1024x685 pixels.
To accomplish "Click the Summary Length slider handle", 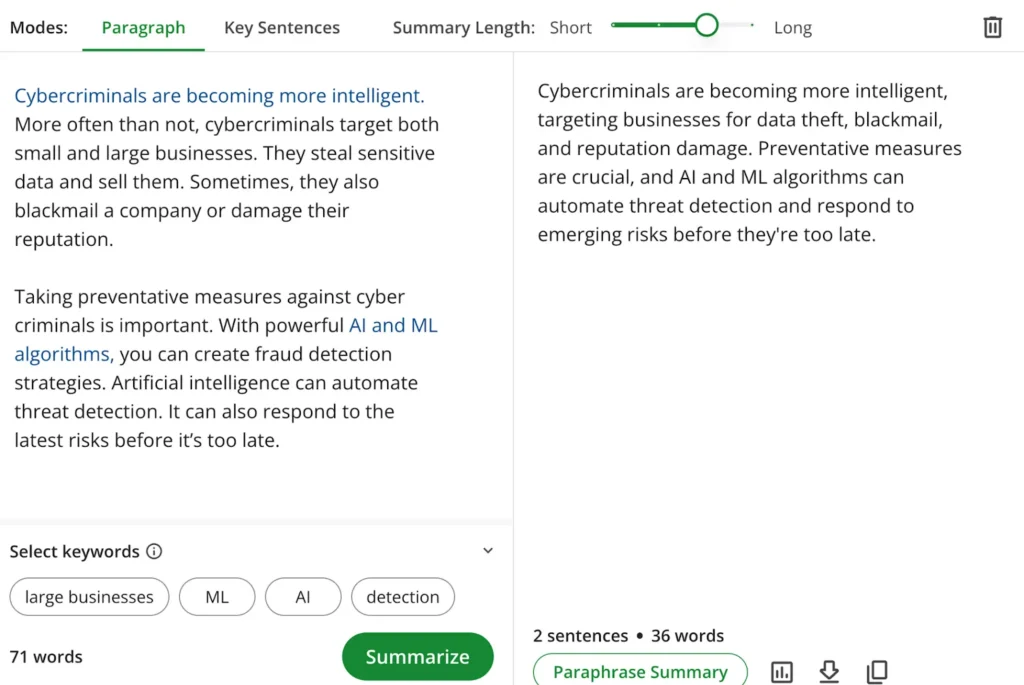I will click(x=706, y=25).
